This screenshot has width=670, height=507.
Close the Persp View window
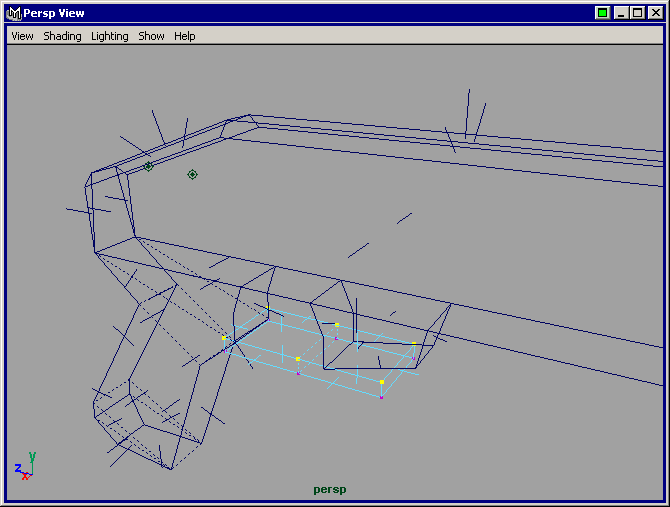[x=655, y=13]
